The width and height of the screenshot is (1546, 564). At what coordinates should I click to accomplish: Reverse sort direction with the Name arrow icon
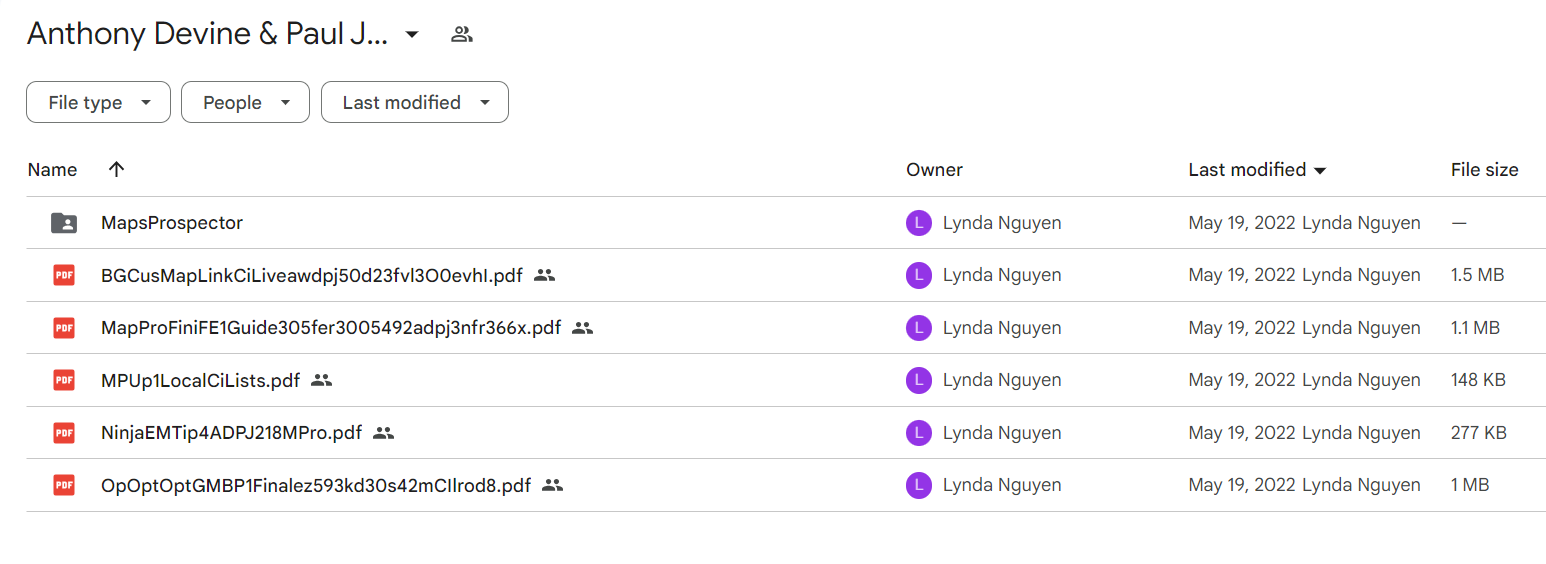tap(116, 169)
